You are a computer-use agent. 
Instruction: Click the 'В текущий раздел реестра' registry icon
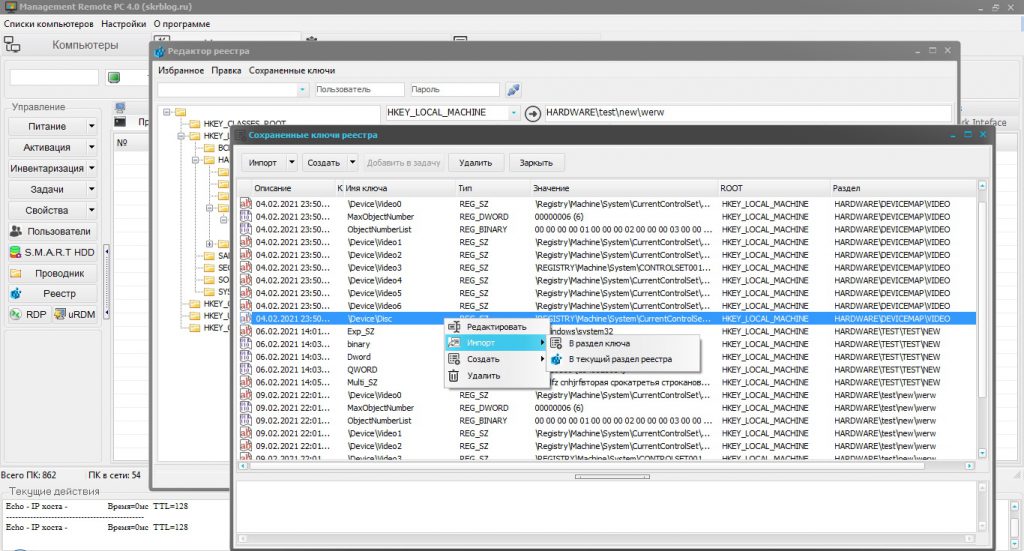click(556, 359)
